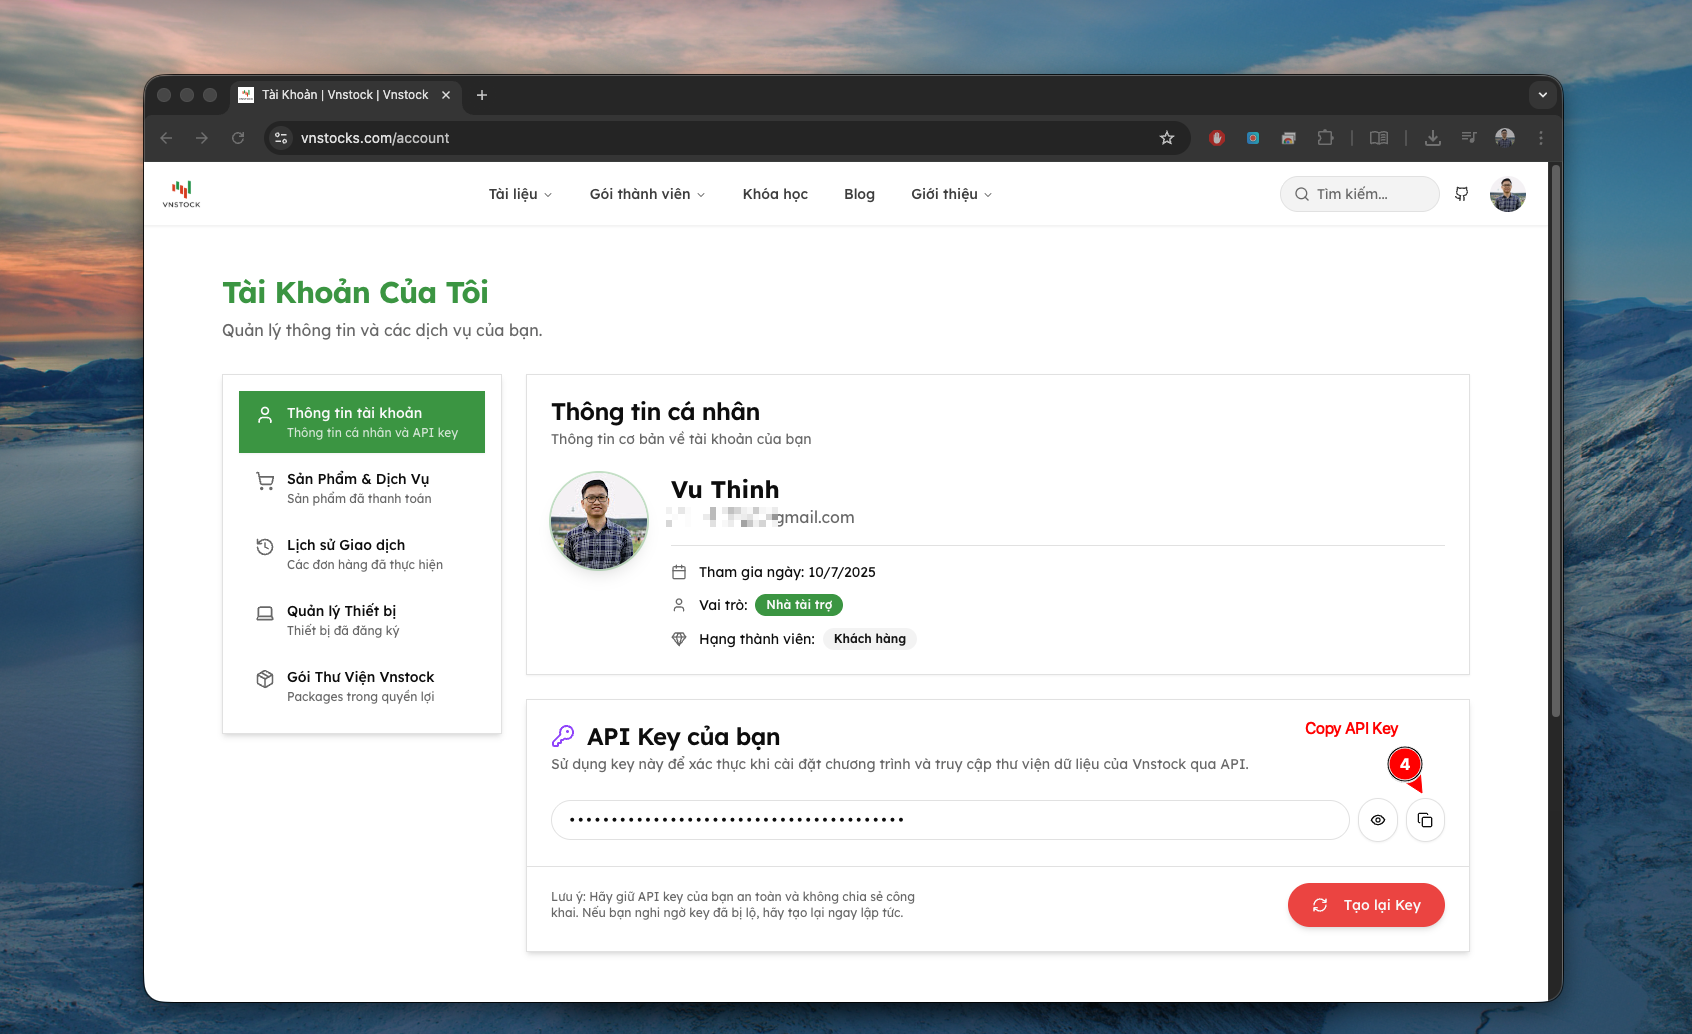
Task: Expand the Giới thiệu dropdown
Action: point(950,194)
